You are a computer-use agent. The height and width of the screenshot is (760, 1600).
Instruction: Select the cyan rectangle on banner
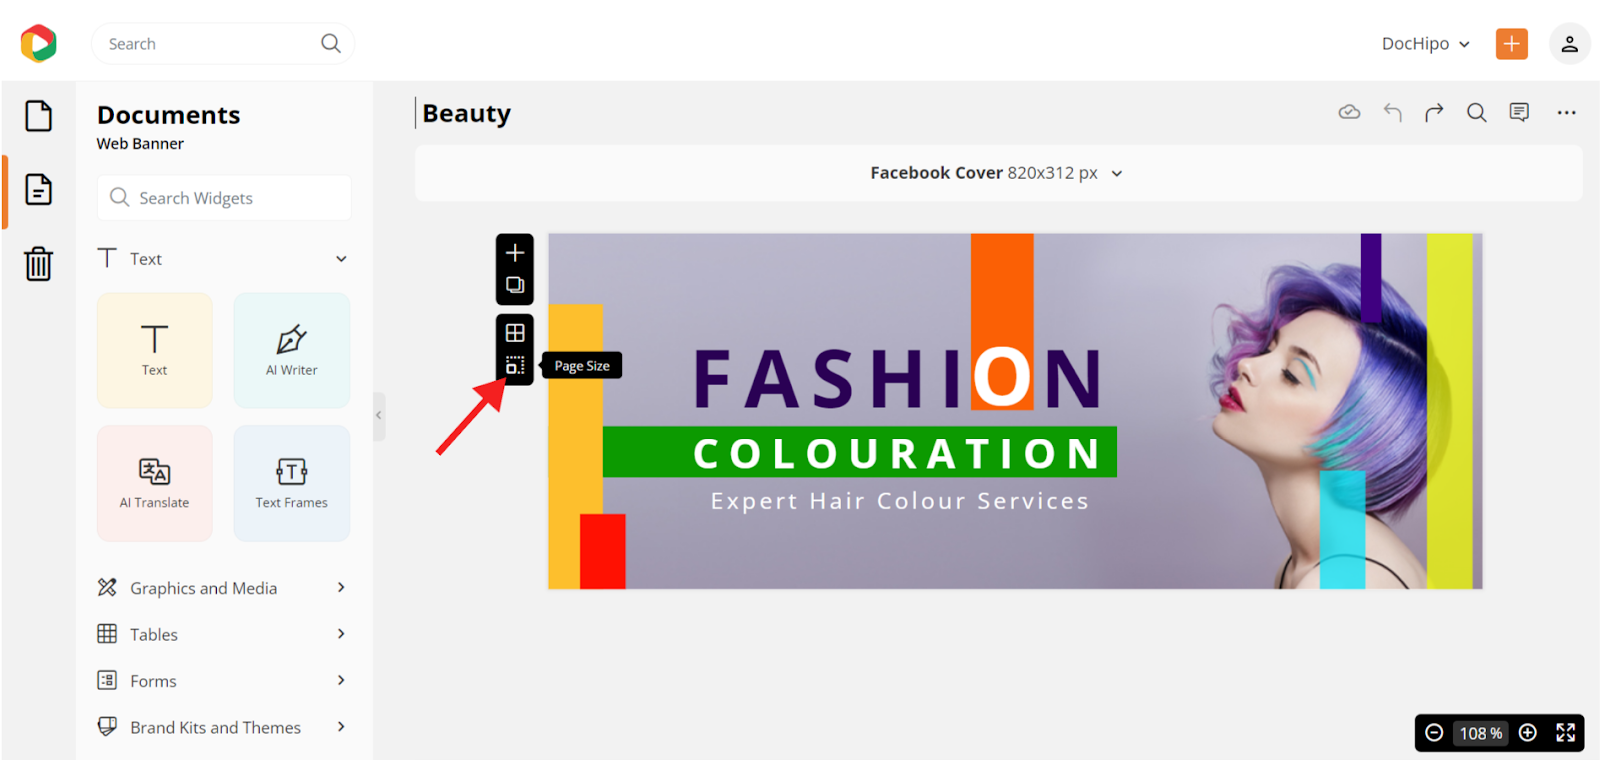click(x=1342, y=529)
